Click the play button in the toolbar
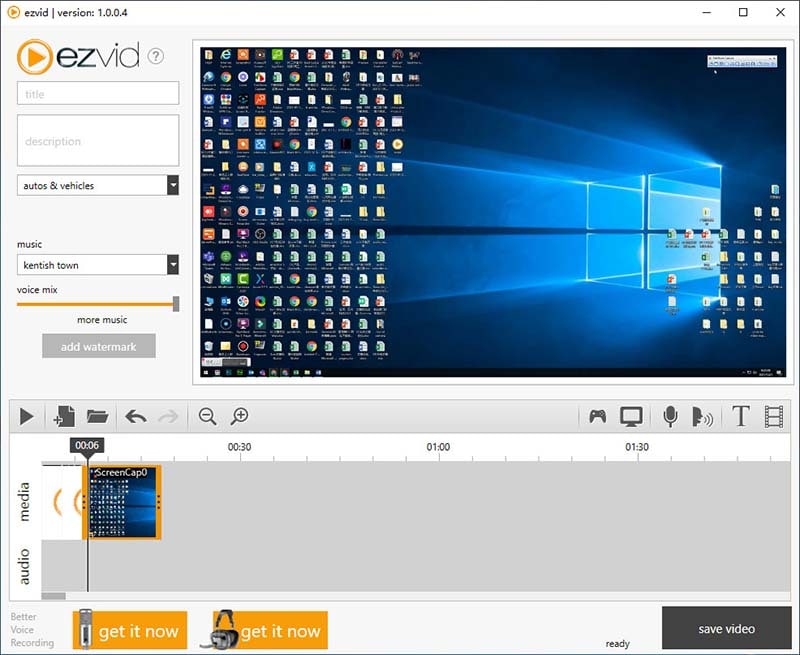The height and width of the screenshot is (655, 800). point(27,416)
